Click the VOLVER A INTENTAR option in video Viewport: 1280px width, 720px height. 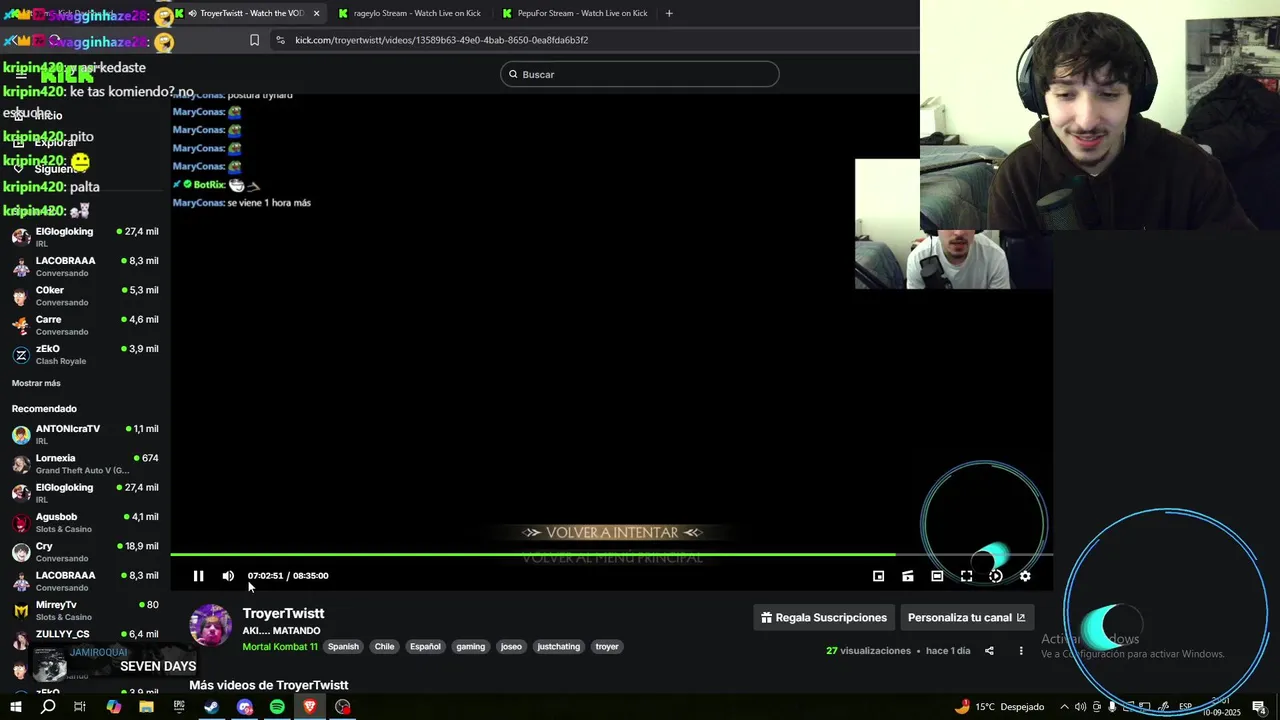(x=612, y=532)
